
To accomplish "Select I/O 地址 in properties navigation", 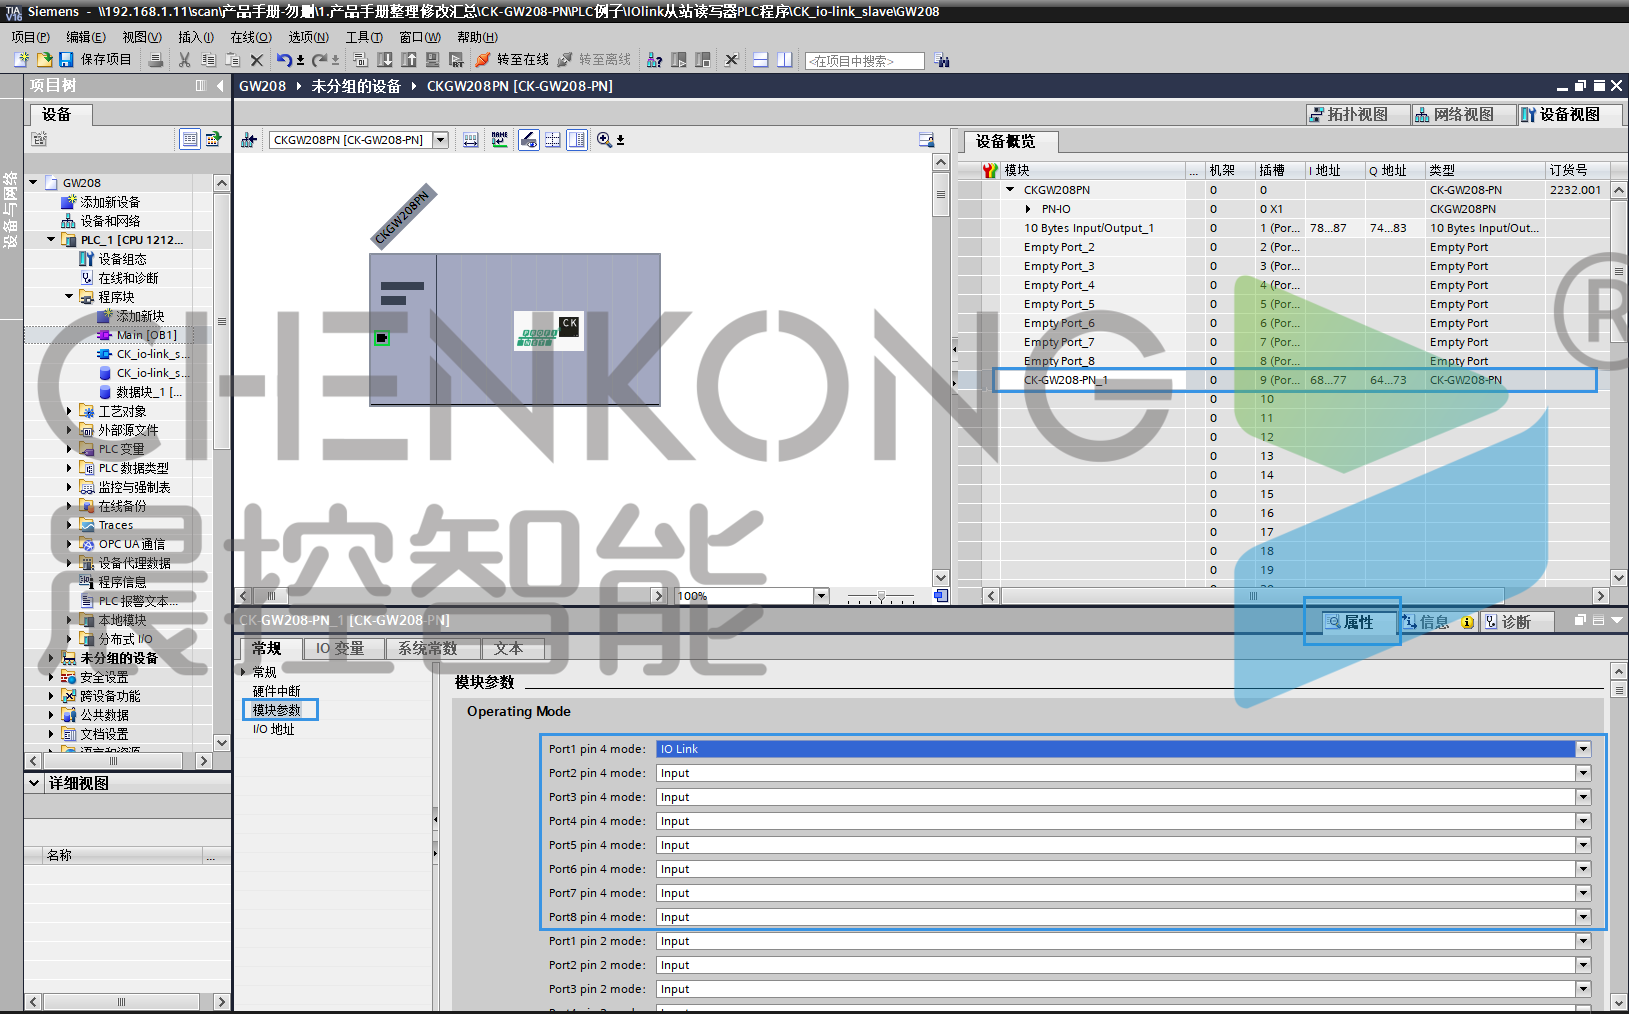I will [274, 729].
